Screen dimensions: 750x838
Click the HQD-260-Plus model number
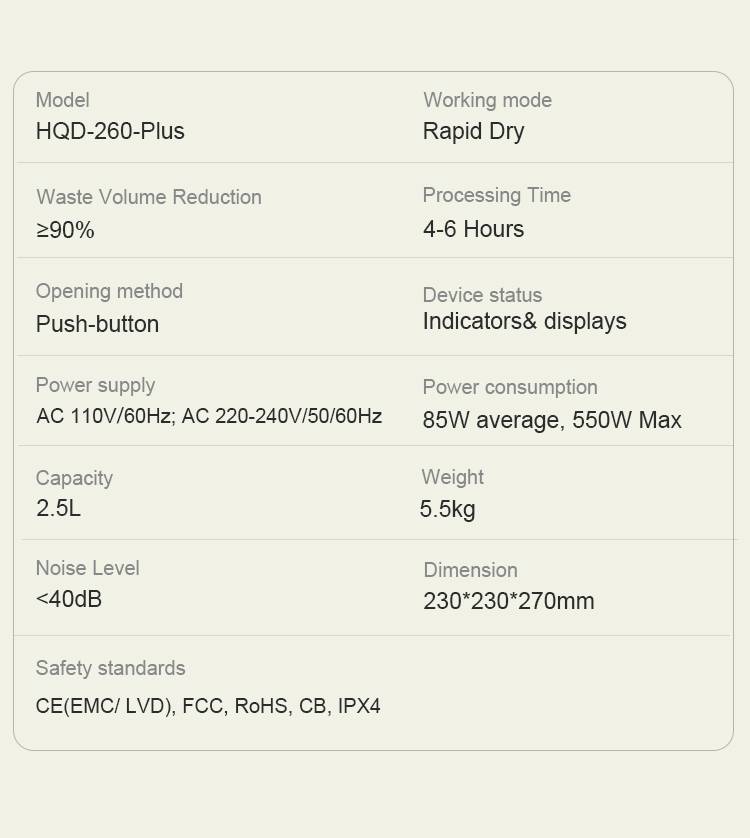pyautogui.click(x=110, y=131)
